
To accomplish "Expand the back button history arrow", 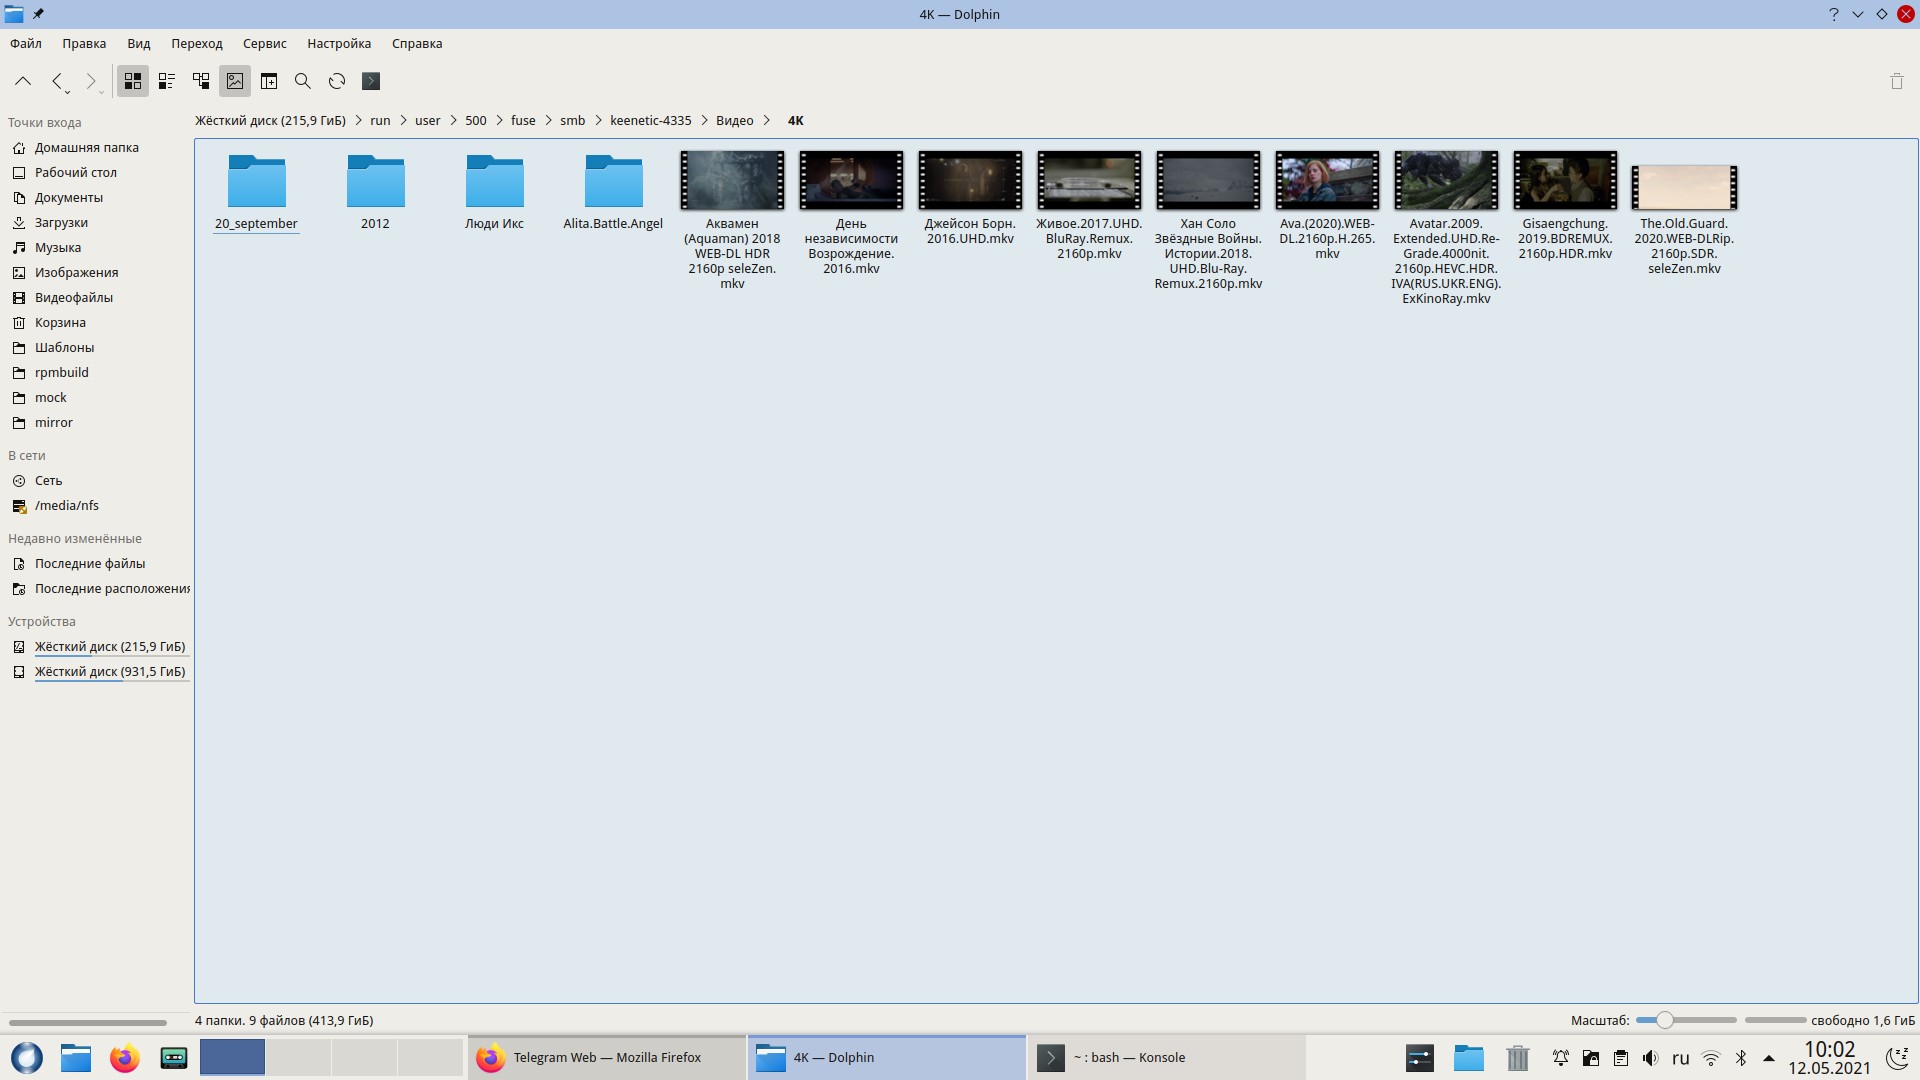I will click(x=67, y=92).
